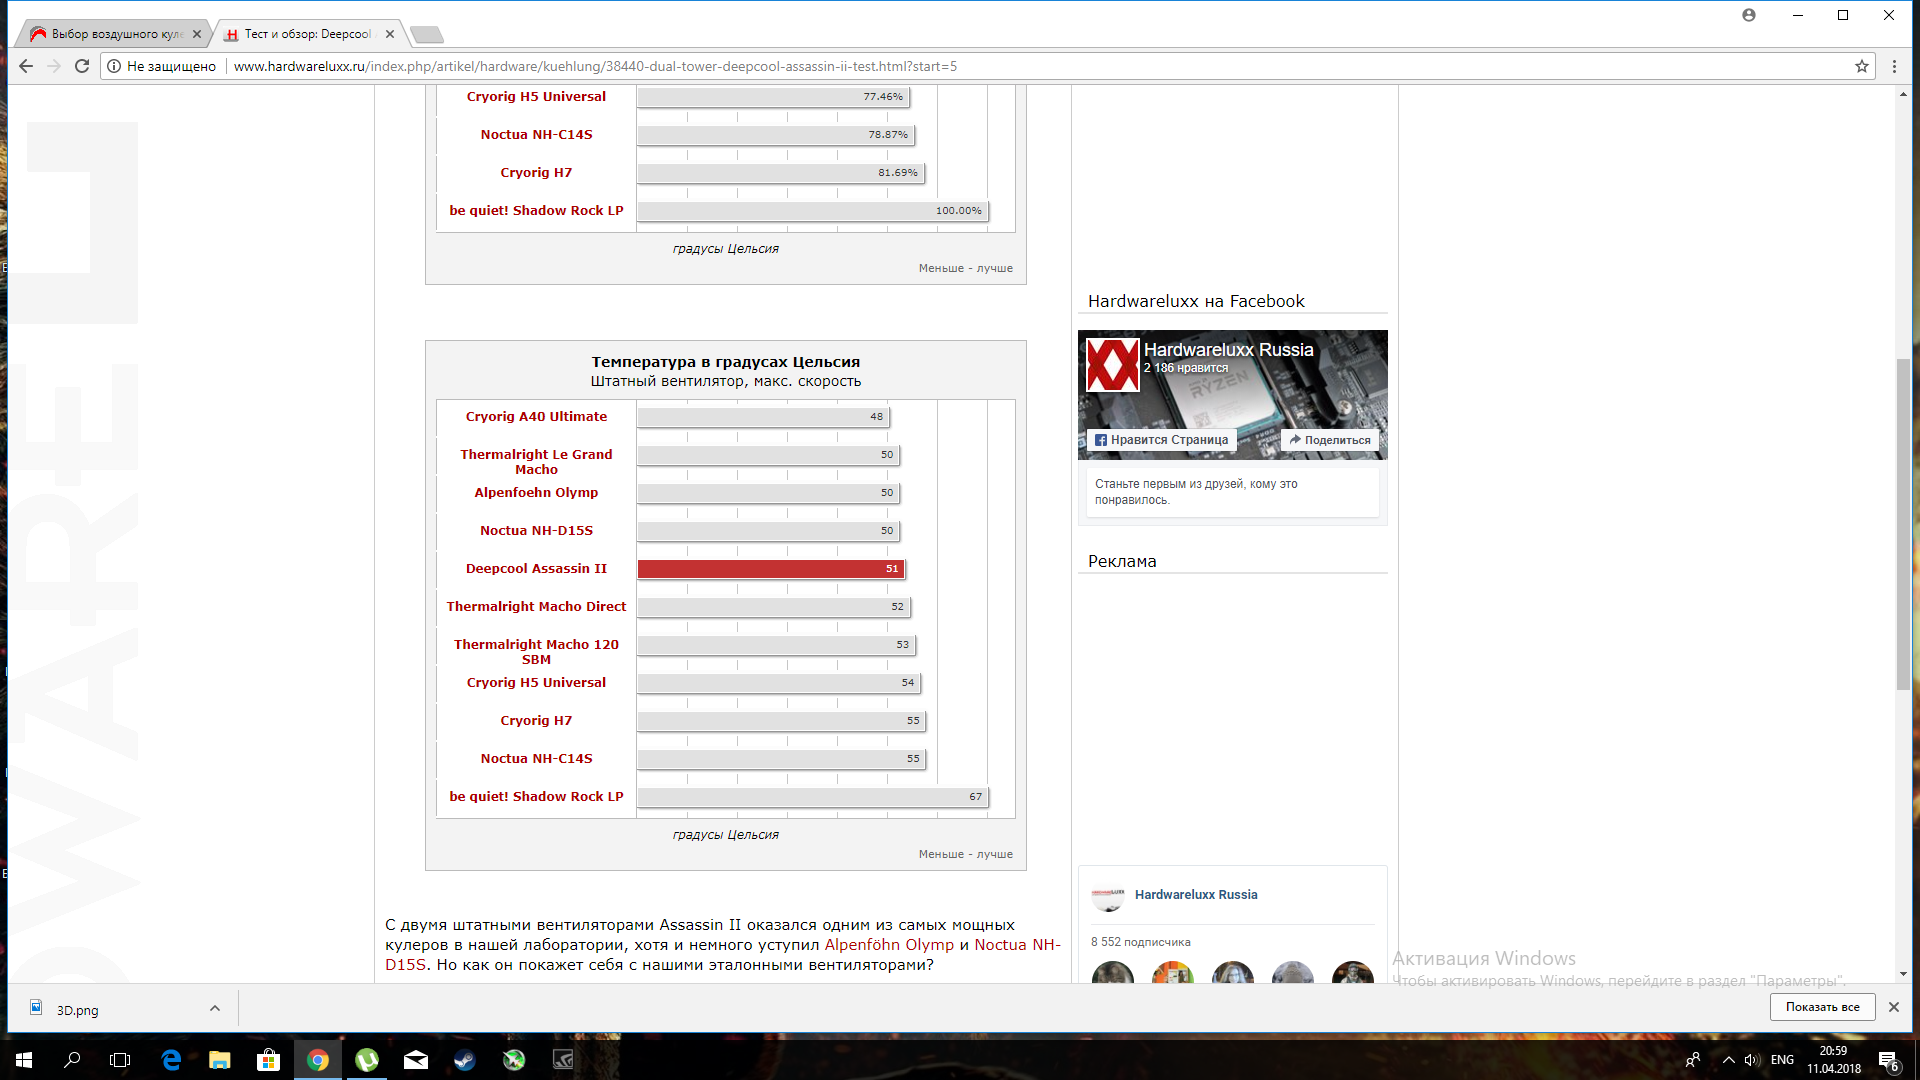Screen dimensions: 1920x1080
Task: Open Chrome user profile icon
Action: (1748, 15)
